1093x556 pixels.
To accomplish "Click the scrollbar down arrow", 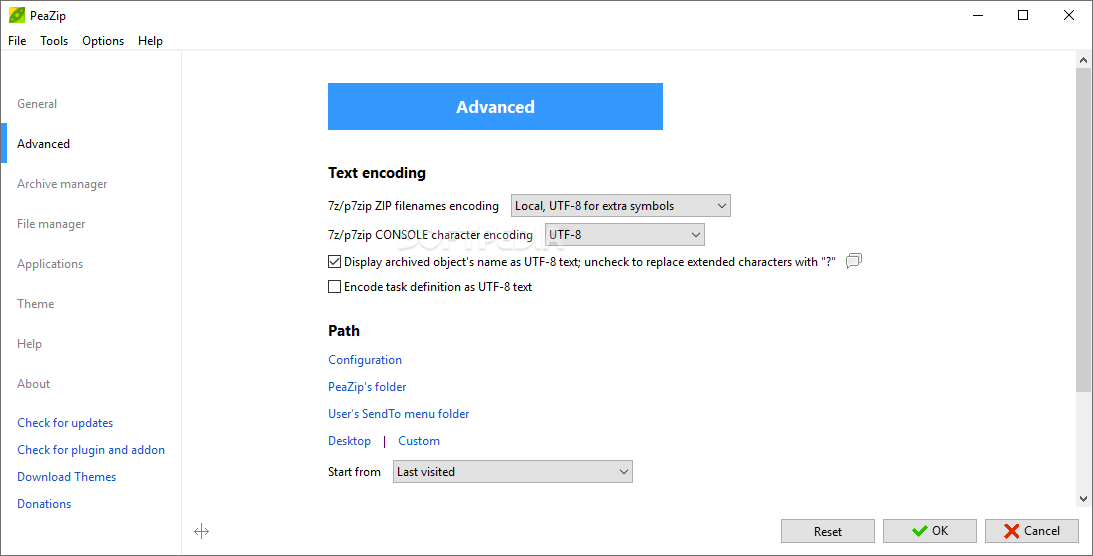I will pos(1083,499).
